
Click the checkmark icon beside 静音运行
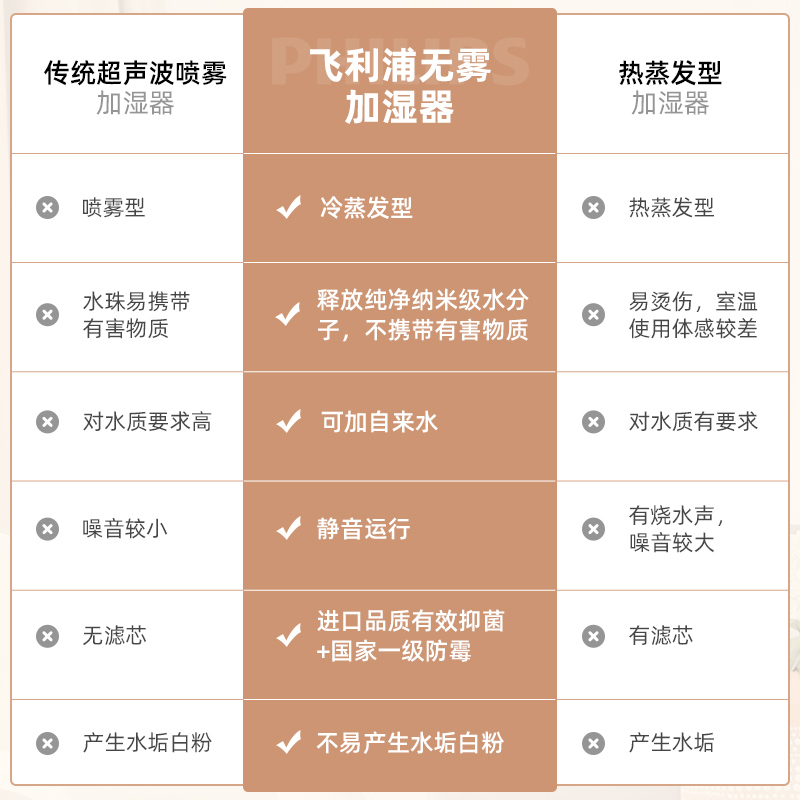coord(289,529)
